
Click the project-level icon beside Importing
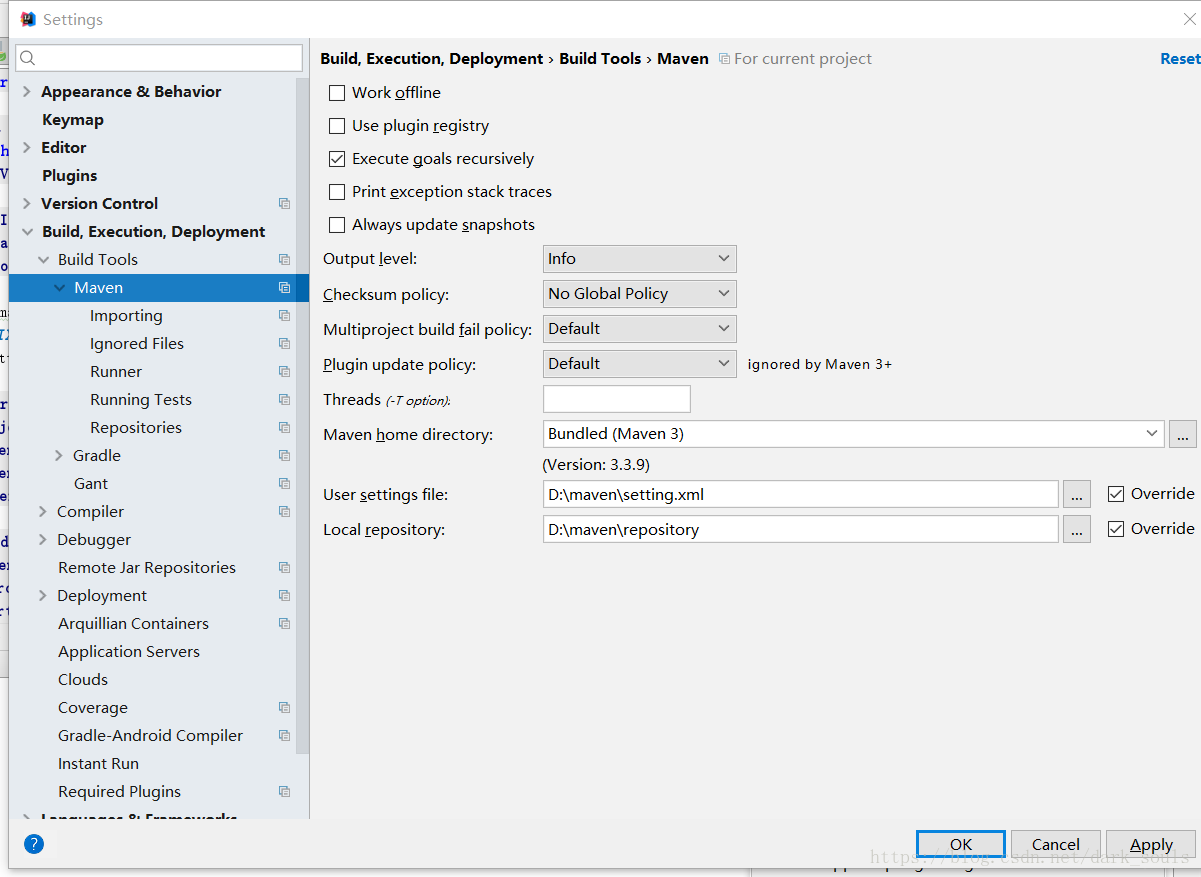tap(284, 315)
